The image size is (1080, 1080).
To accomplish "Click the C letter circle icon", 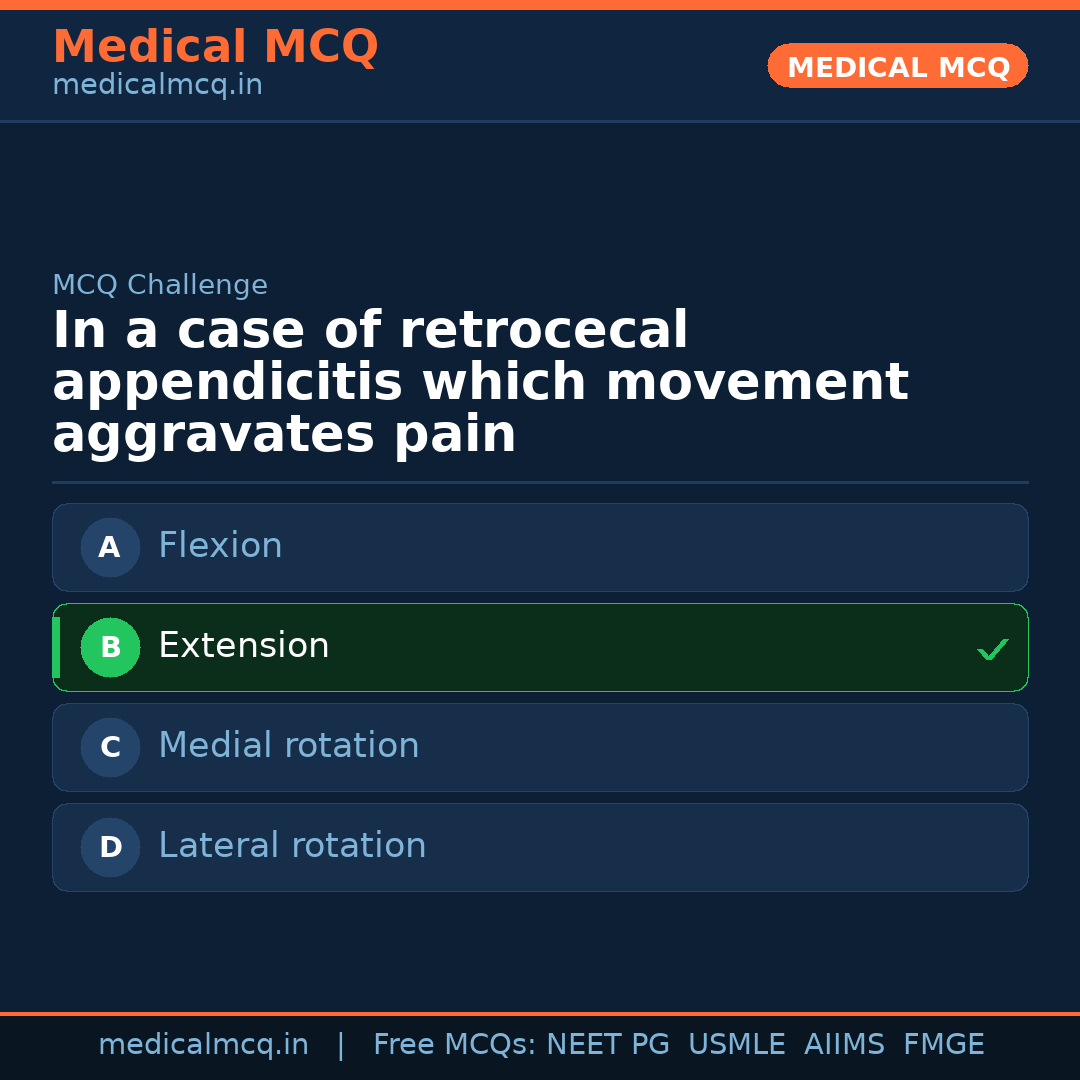I will [x=110, y=747].
